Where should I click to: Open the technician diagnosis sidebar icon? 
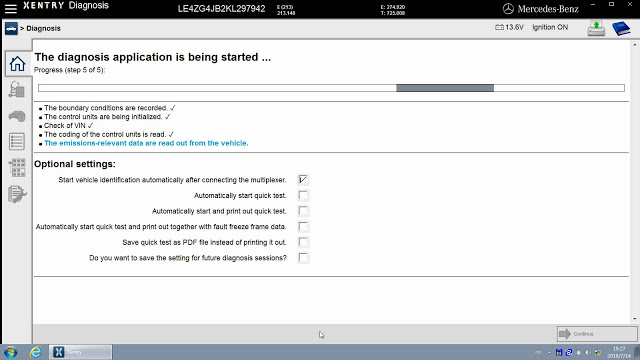[17, 90]
